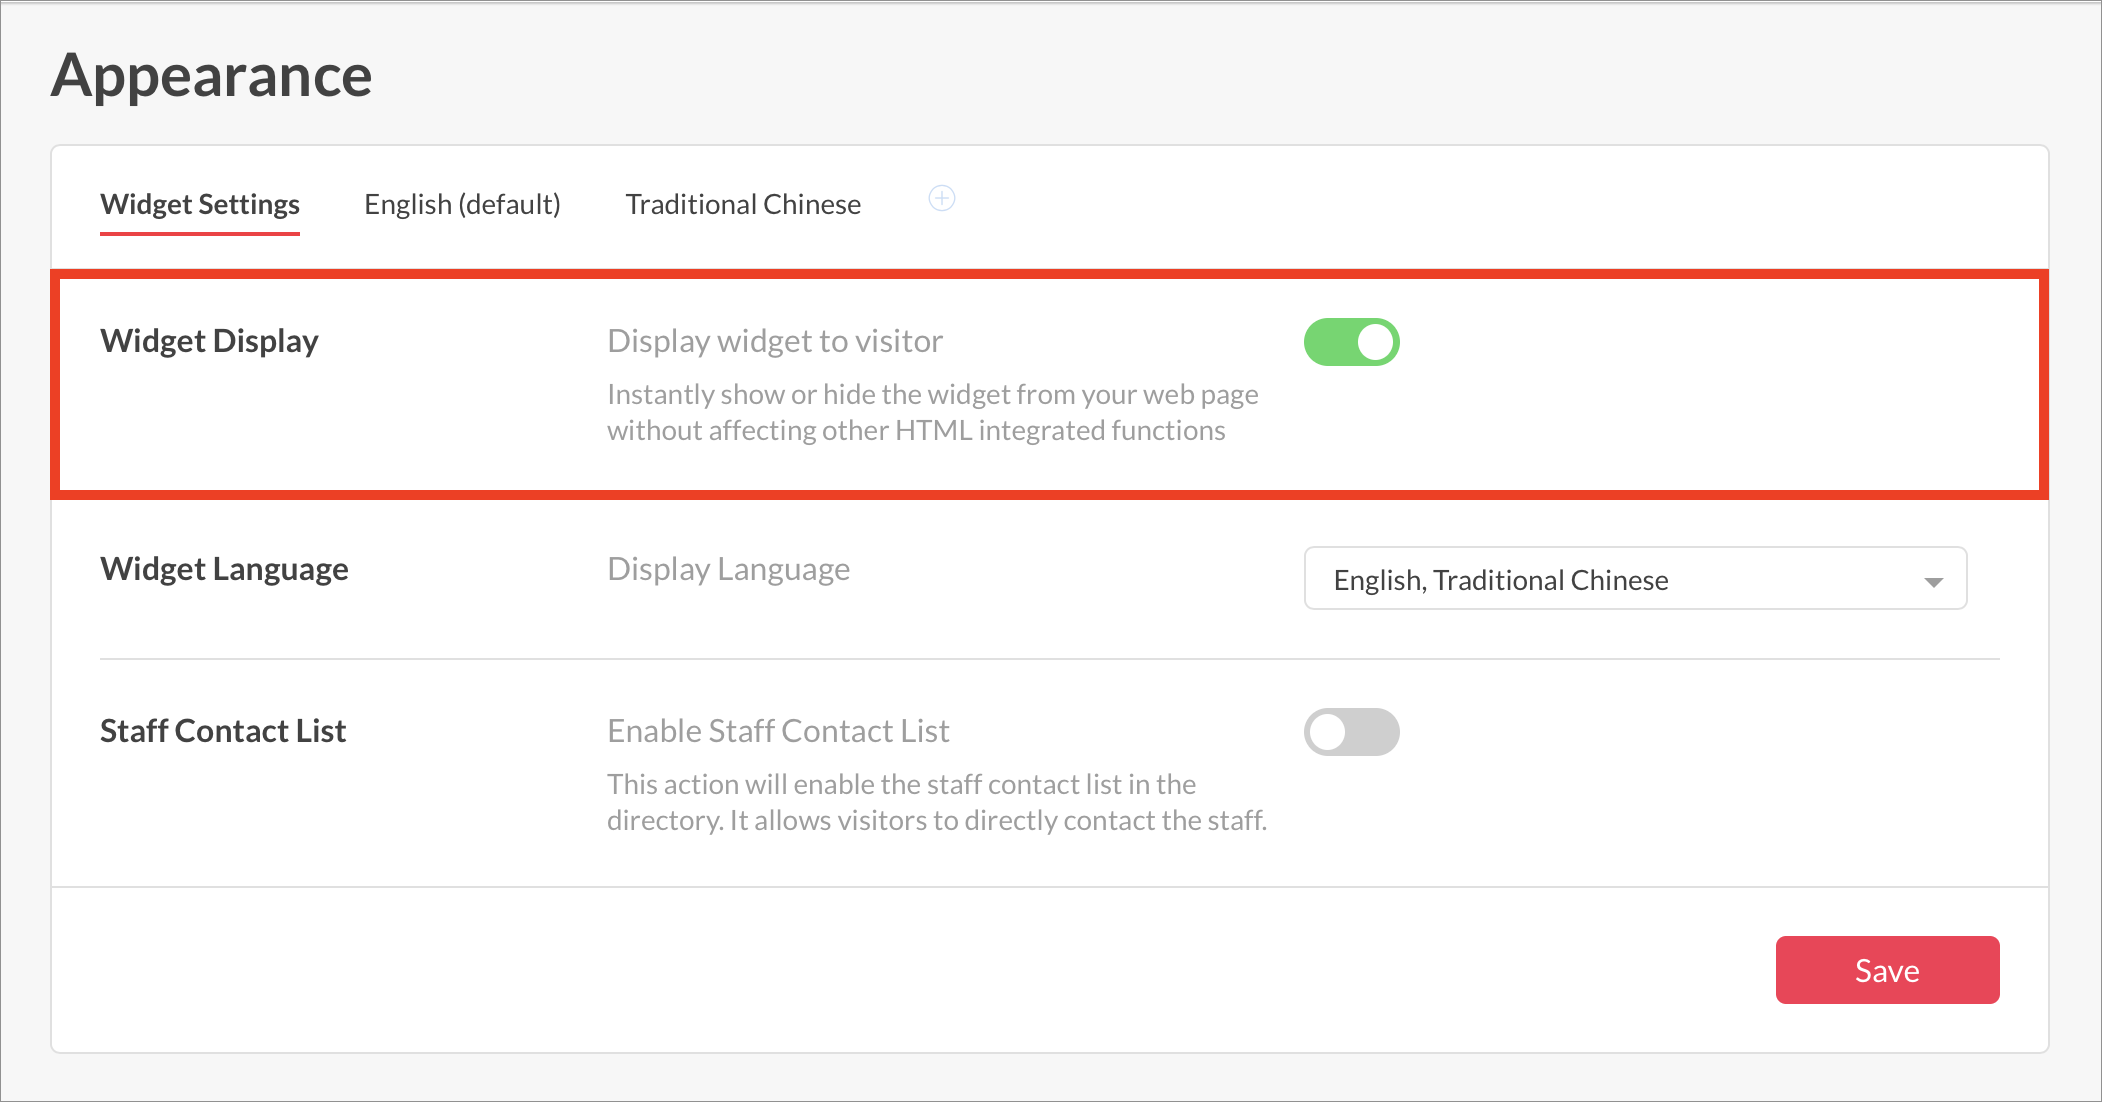Click the Appearance page heading
The image size is (2102, 1102).
pos(212,75)
